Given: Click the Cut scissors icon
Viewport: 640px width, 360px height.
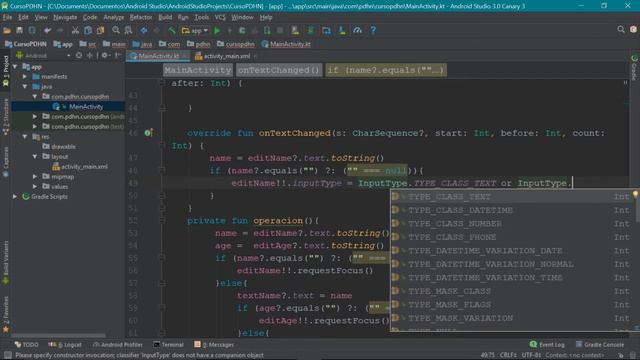Looking at the screenshot, I should click(x=75, y=31).
